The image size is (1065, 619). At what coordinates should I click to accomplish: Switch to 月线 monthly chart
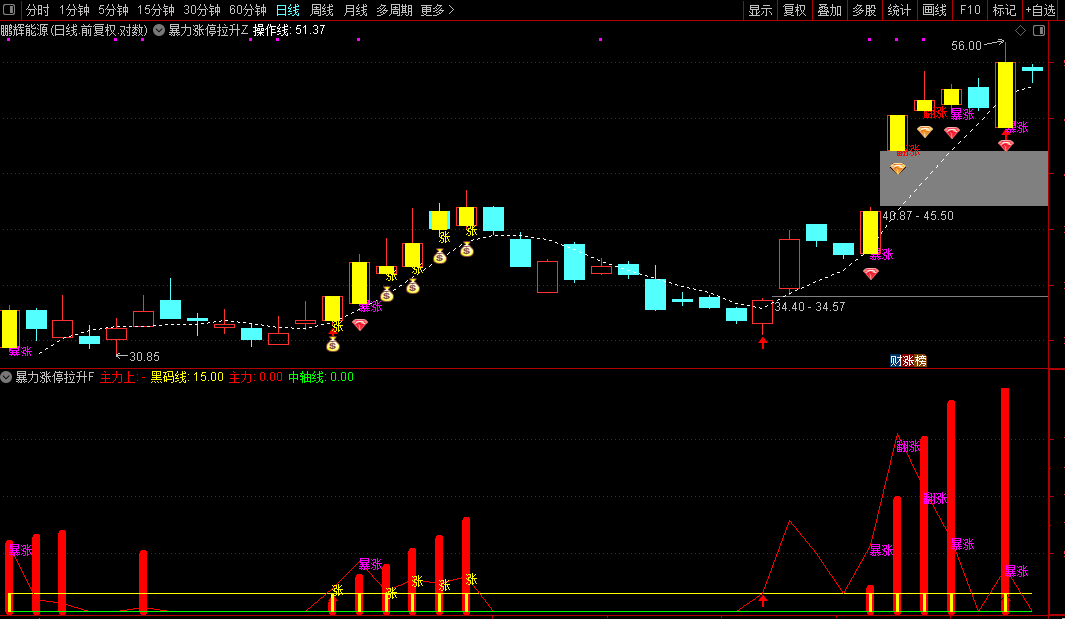click(355, 10)
